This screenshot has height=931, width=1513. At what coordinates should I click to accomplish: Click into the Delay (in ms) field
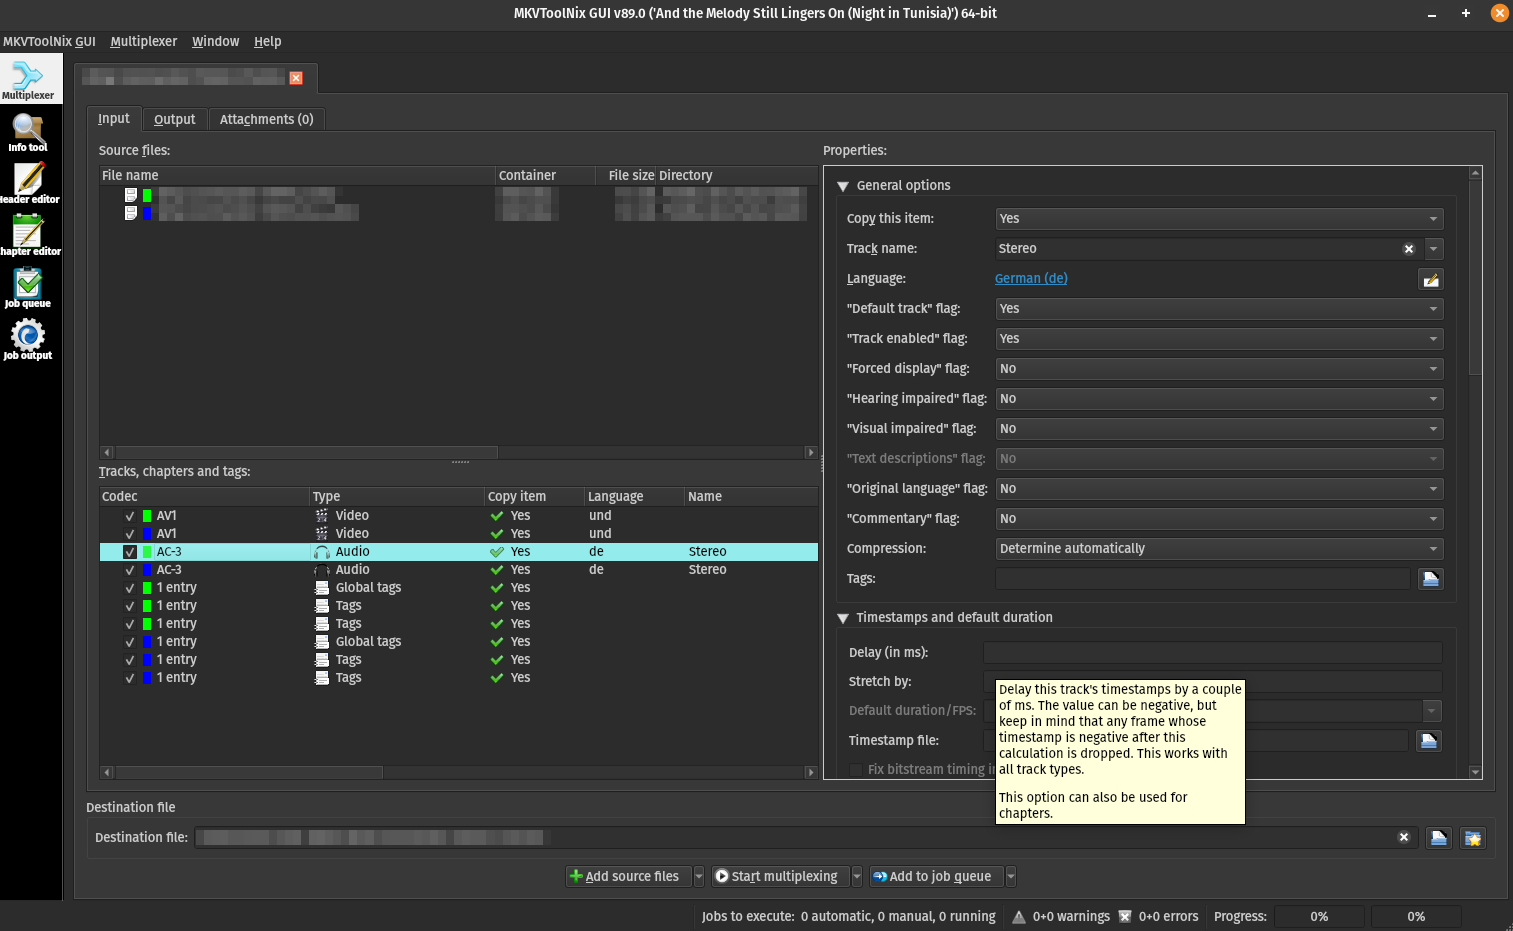coord(1212,653)
